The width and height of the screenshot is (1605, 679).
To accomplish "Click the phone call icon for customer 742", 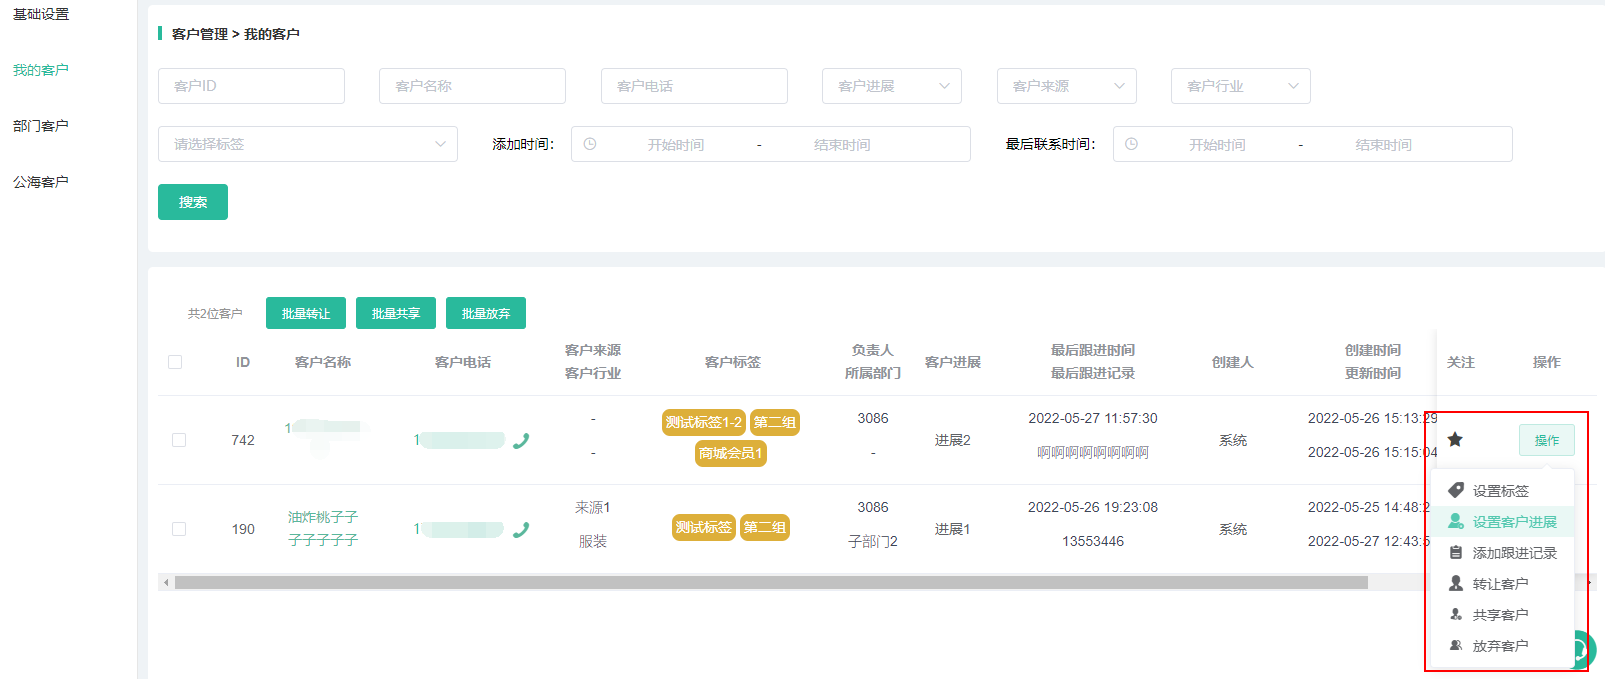I will 521,441.
